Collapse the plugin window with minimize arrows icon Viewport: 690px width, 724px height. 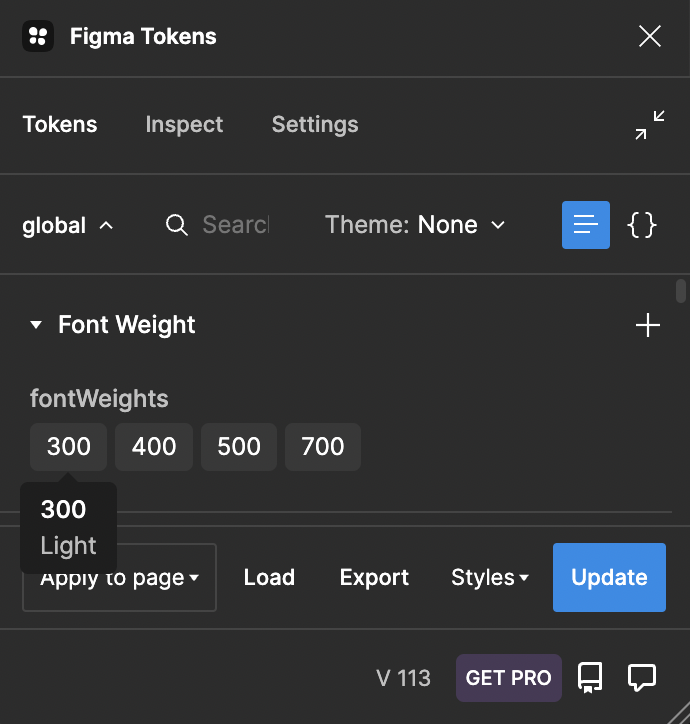(x=649, y=125)
